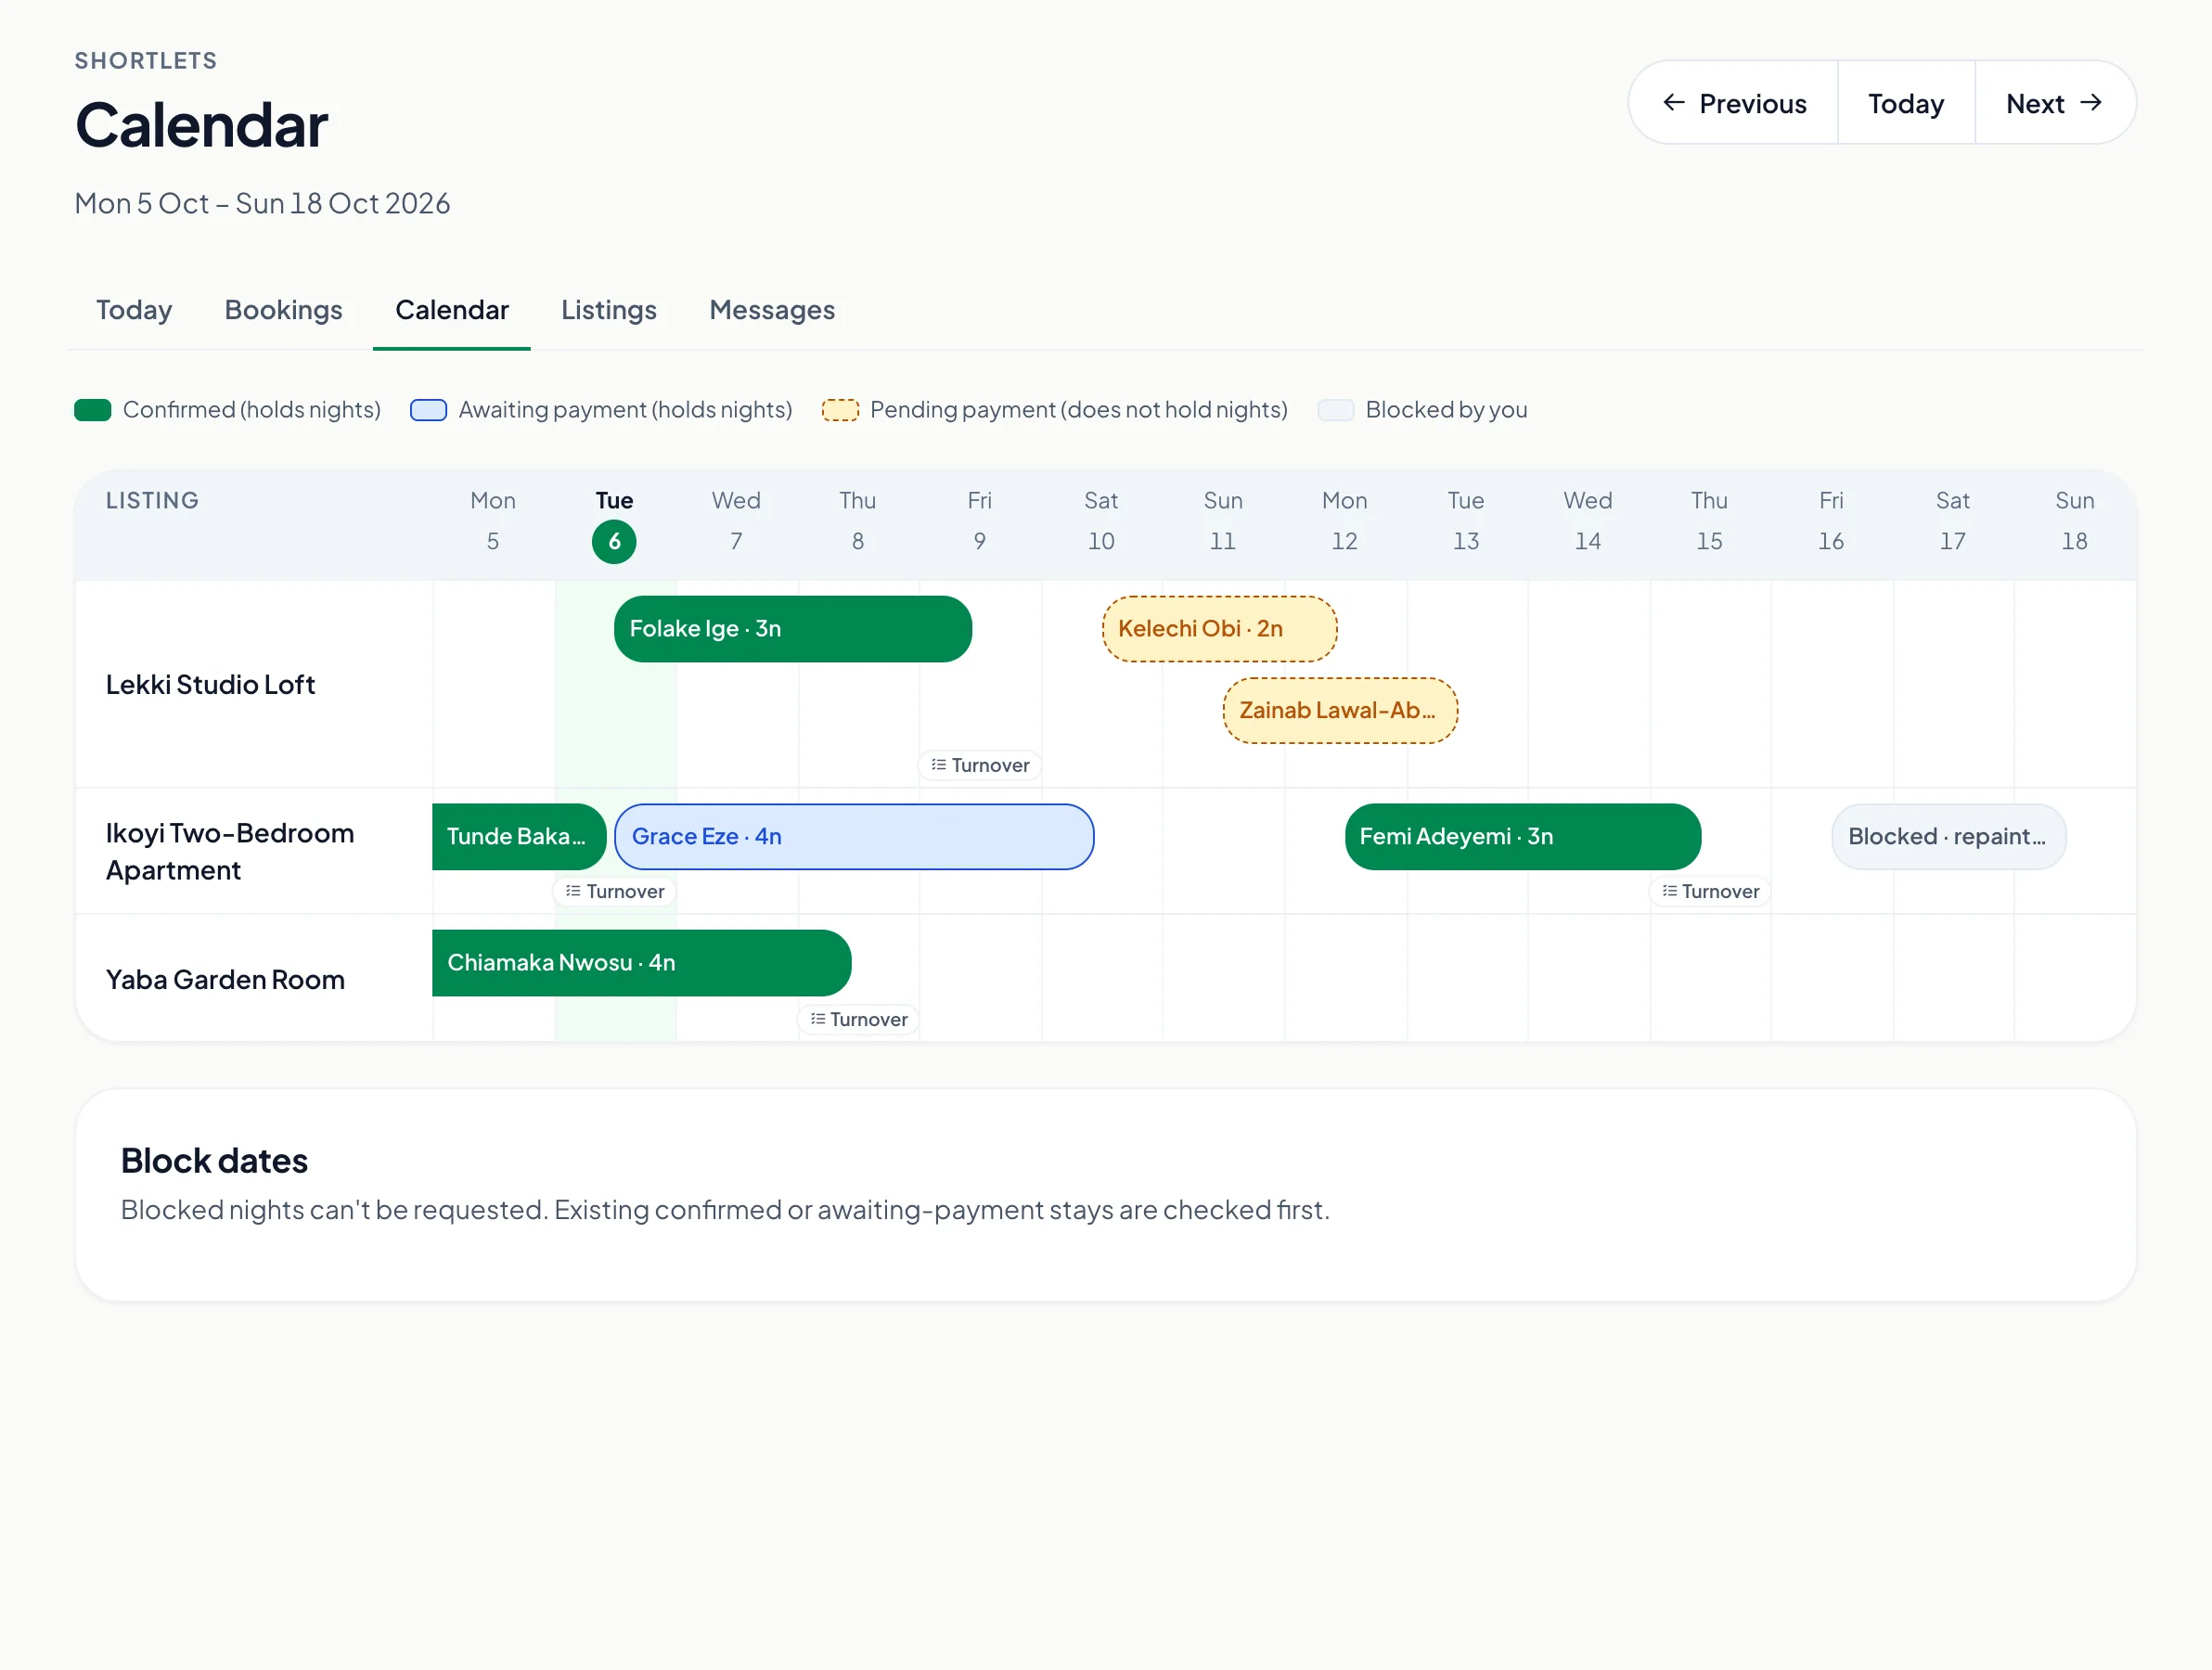Select Ikoyi Two-Bedroom Apartment listing
The height and width of the screenshot is (1670, 2212).
[x=230, y=852]
